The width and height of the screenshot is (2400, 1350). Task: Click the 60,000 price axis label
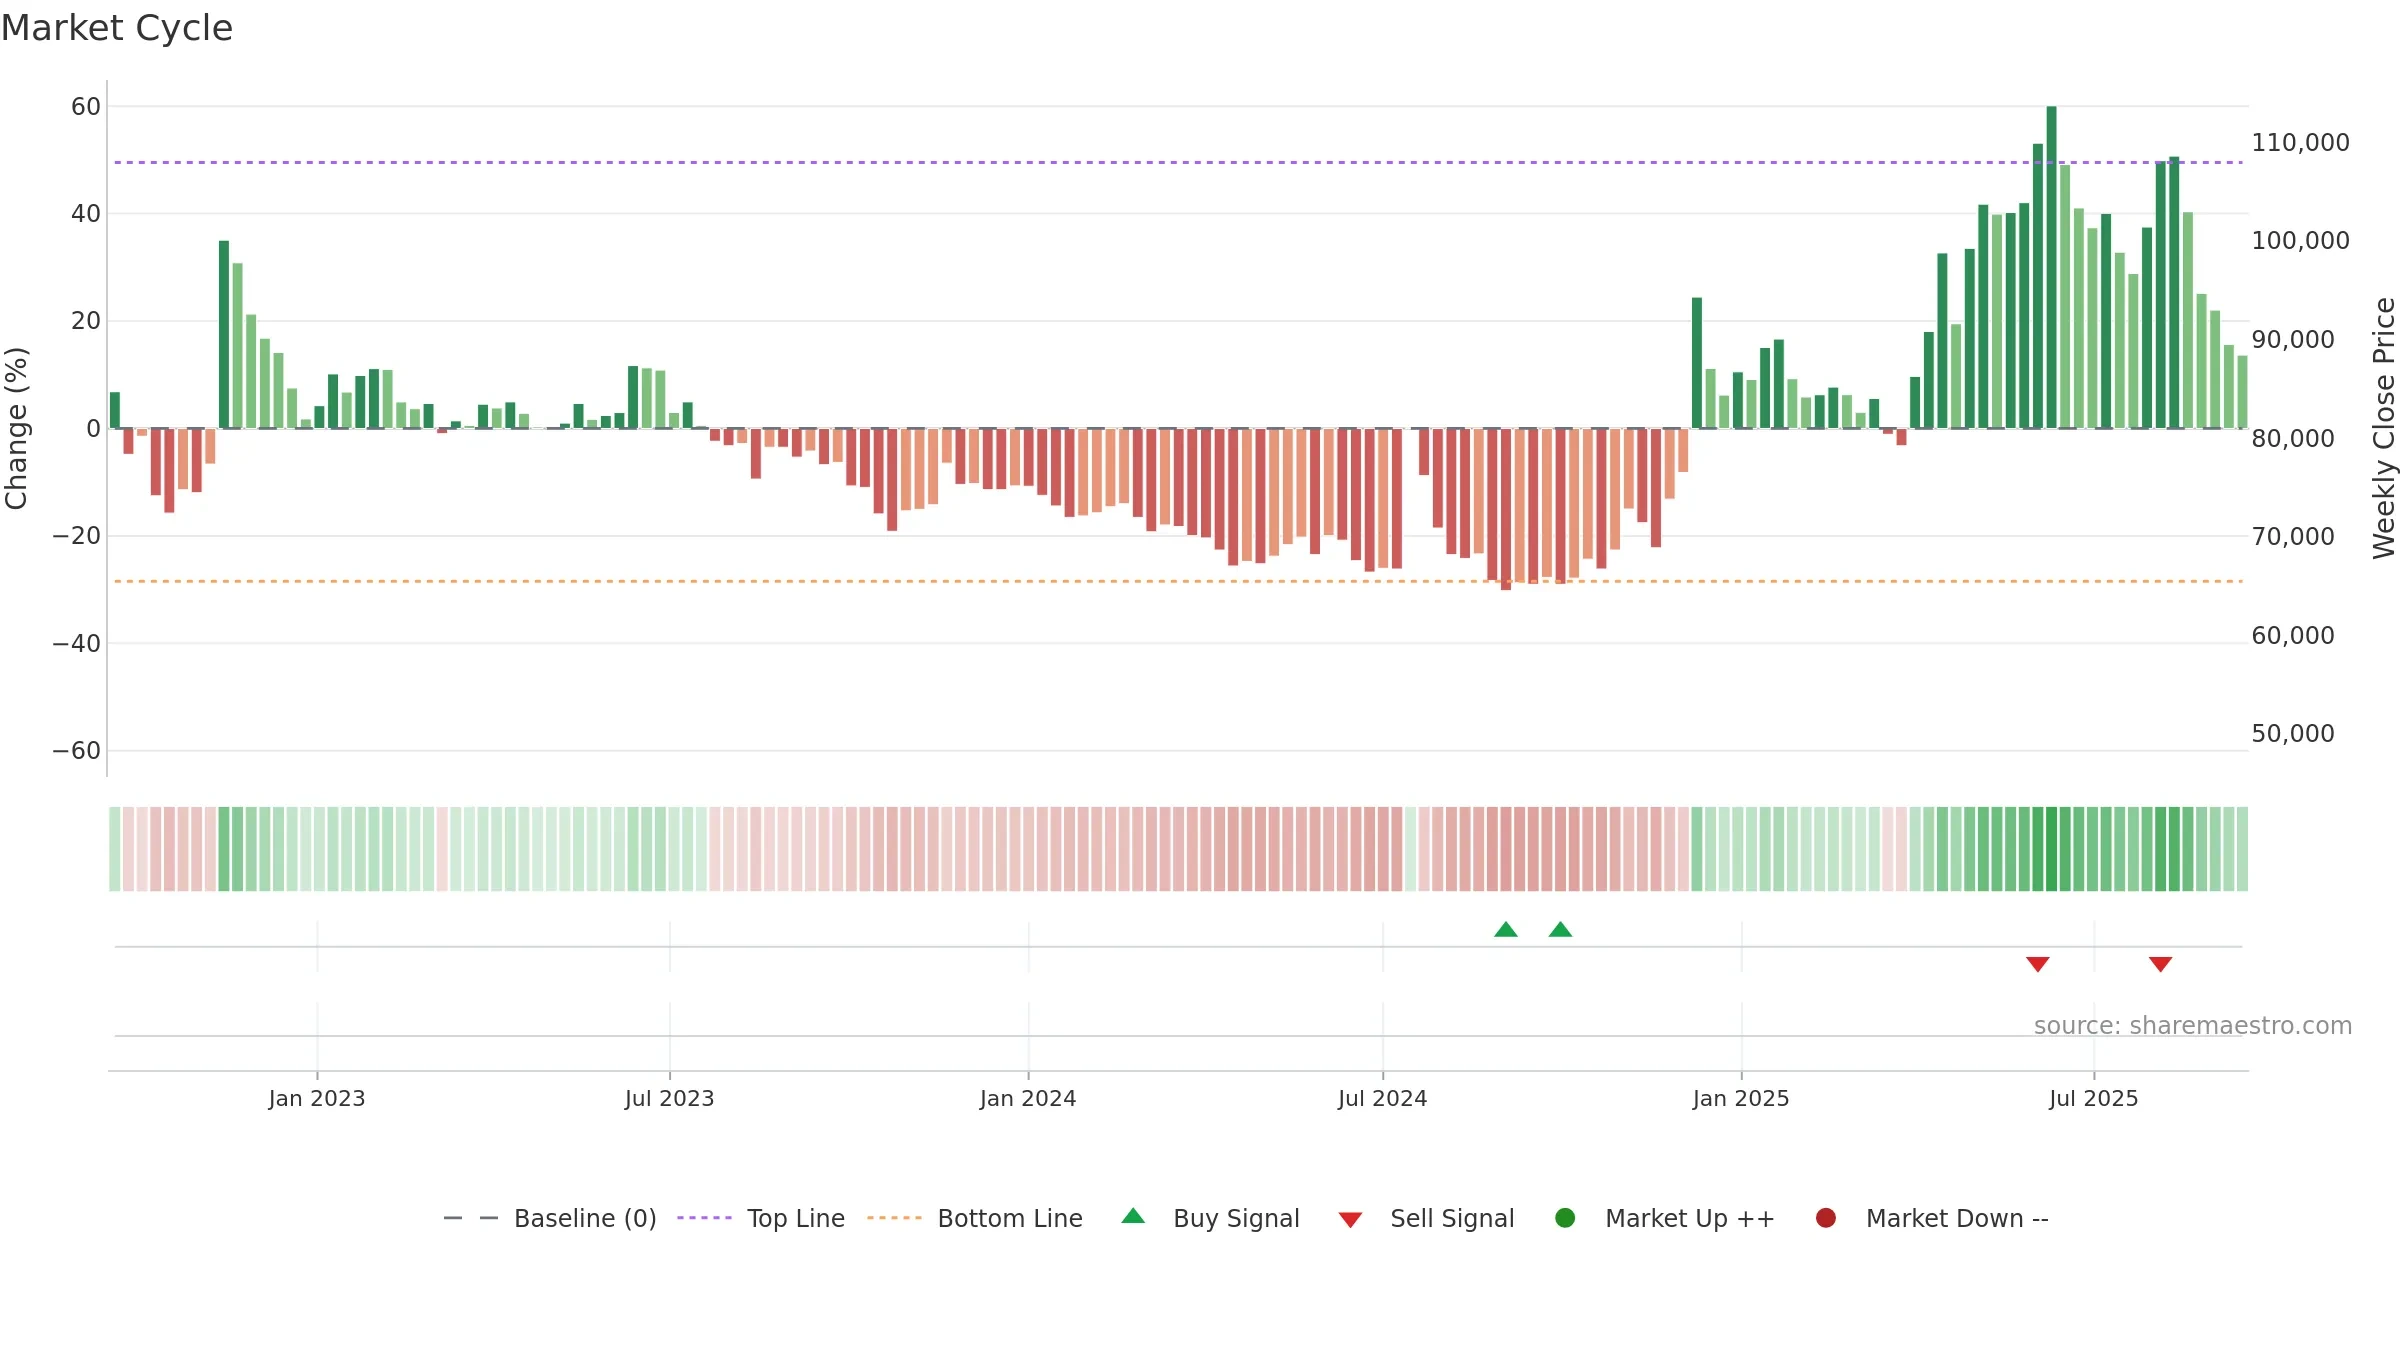(2293, 635)
